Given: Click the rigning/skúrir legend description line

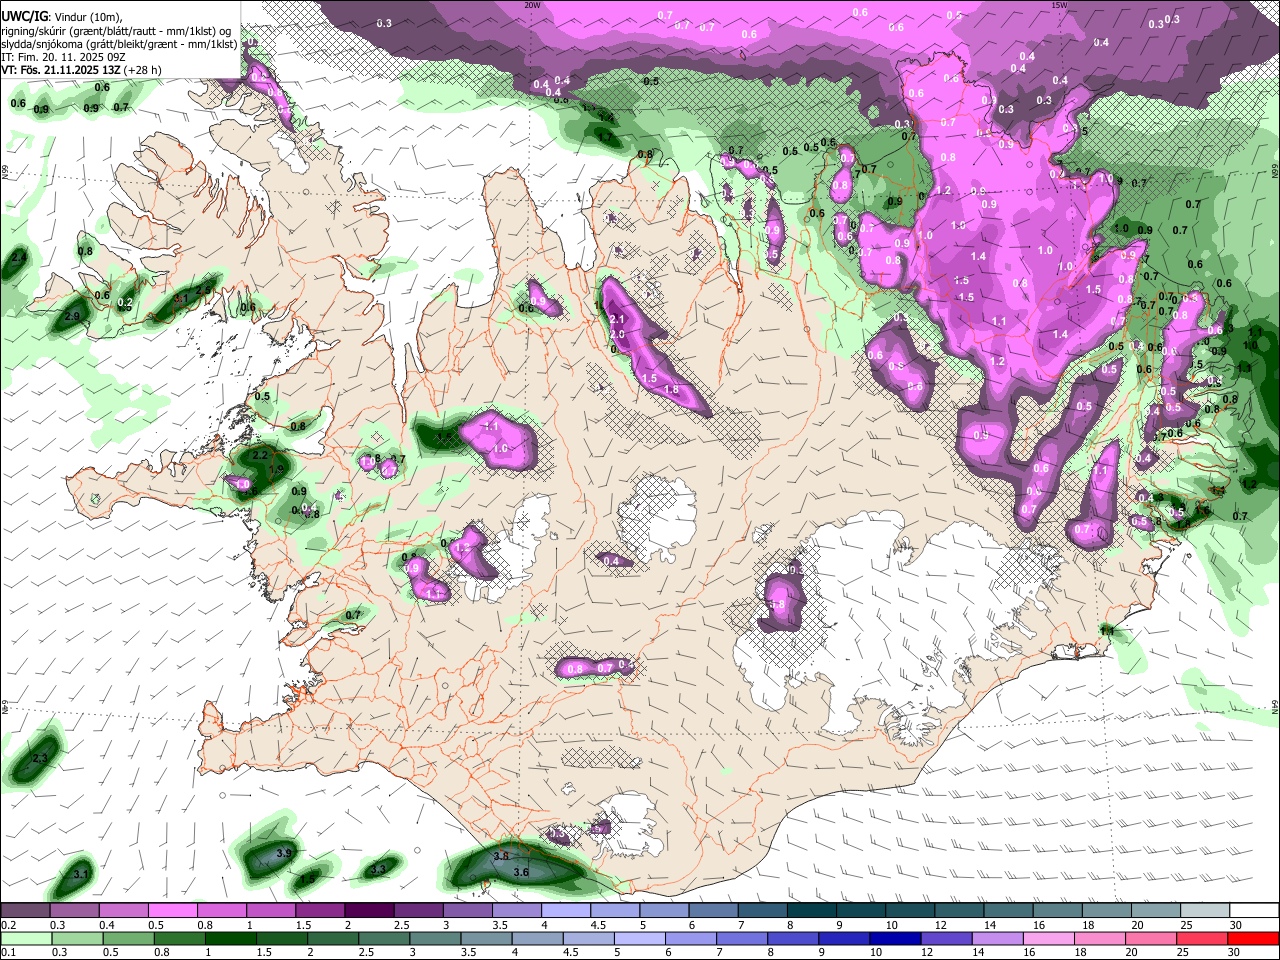Looking at the screenshot, I should click(x=116, y=31).
